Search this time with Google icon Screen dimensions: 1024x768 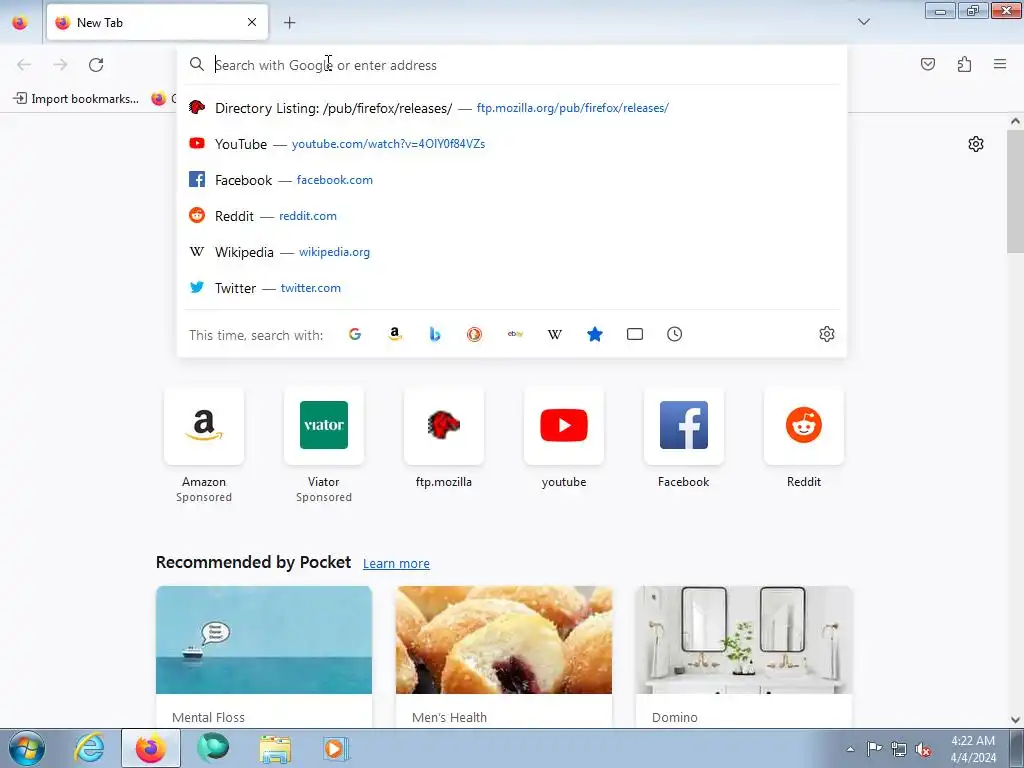(x=355, y=334)
